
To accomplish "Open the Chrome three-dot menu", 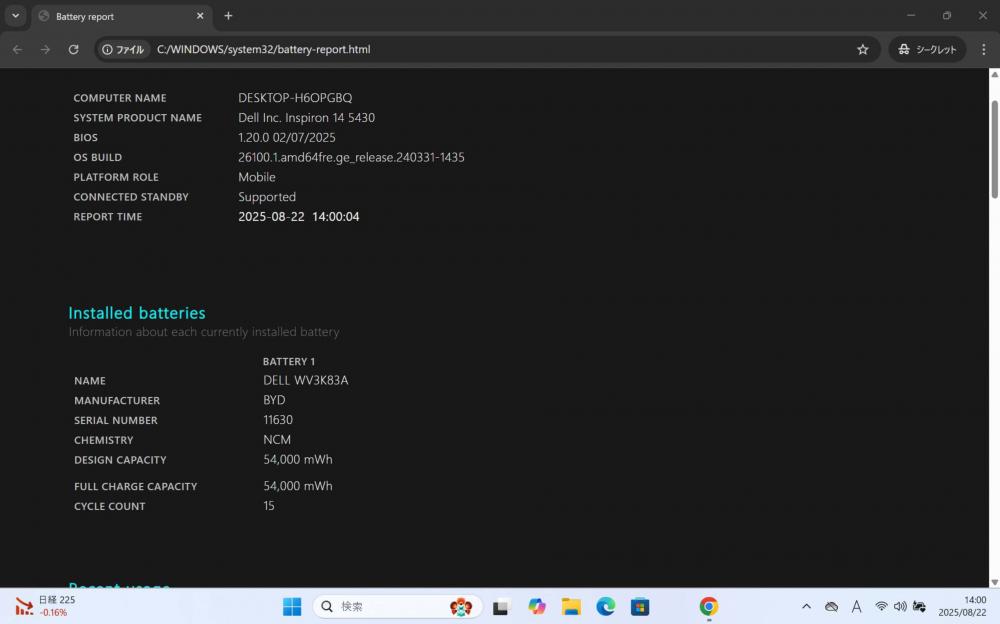I will (983, 49).
